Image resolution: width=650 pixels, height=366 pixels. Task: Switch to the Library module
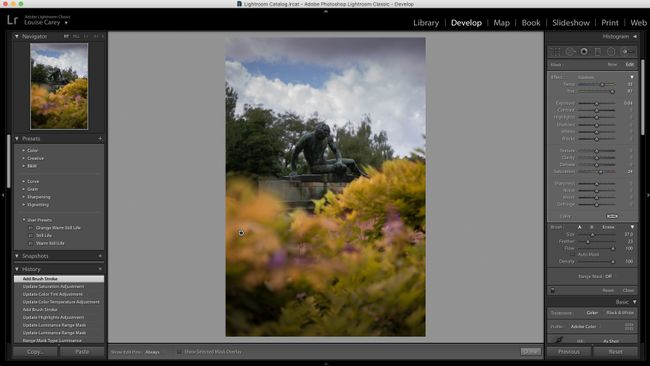pos(426,23)
